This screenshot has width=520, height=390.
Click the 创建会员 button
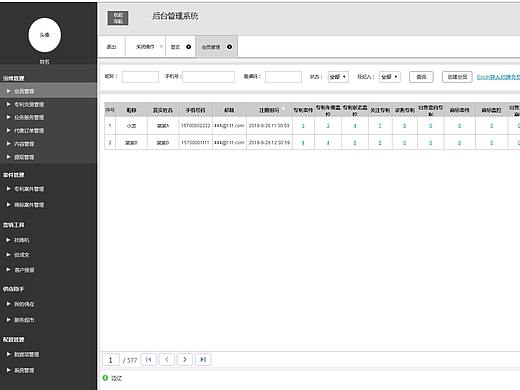click(457, 77)
